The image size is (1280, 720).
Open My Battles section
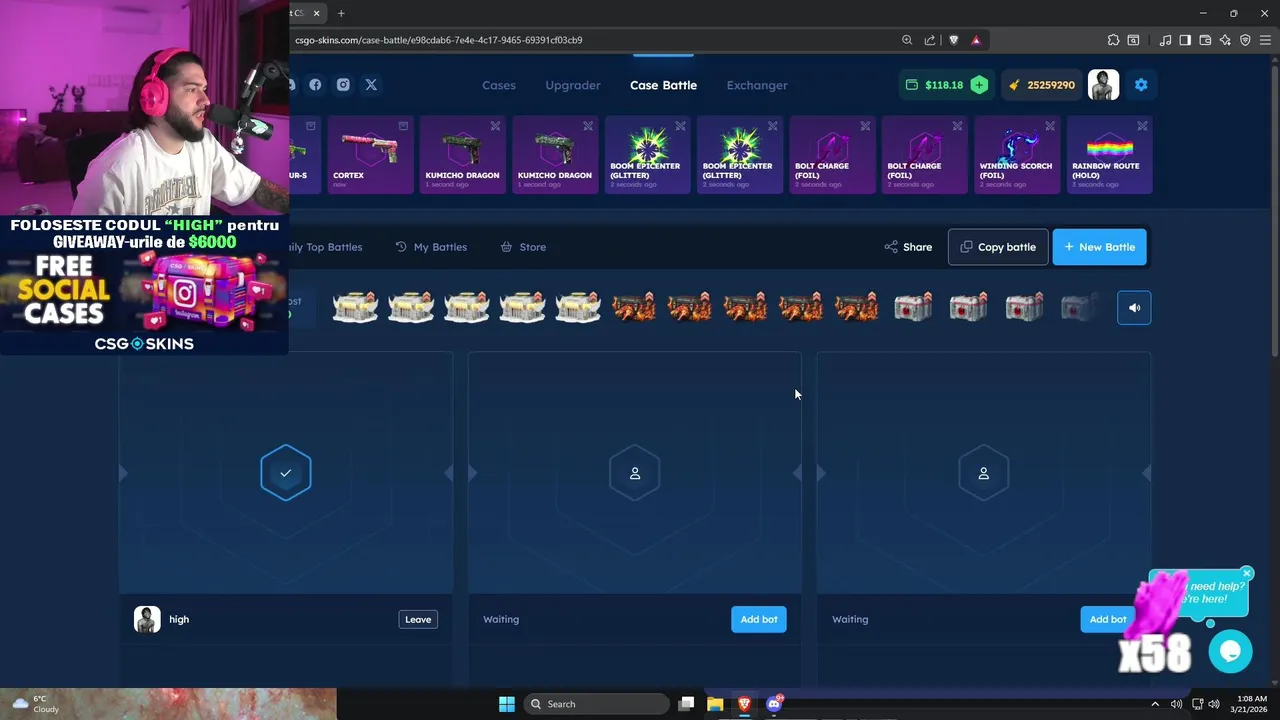coord(431,247)
